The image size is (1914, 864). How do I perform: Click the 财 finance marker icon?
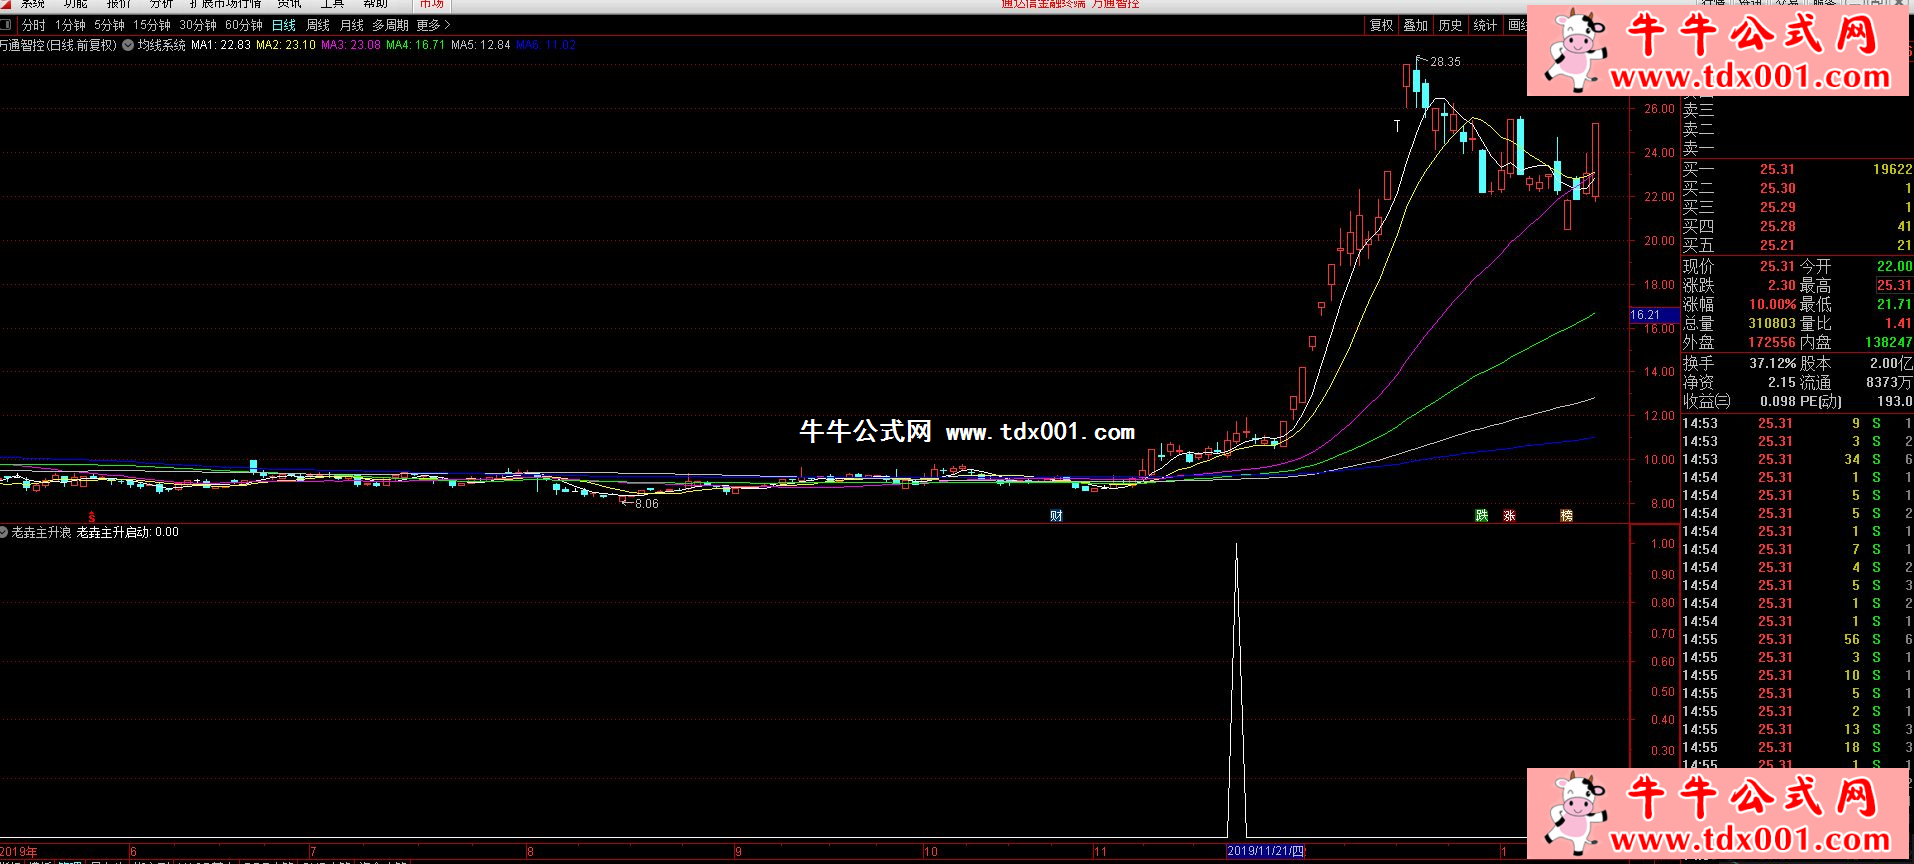1056,516
